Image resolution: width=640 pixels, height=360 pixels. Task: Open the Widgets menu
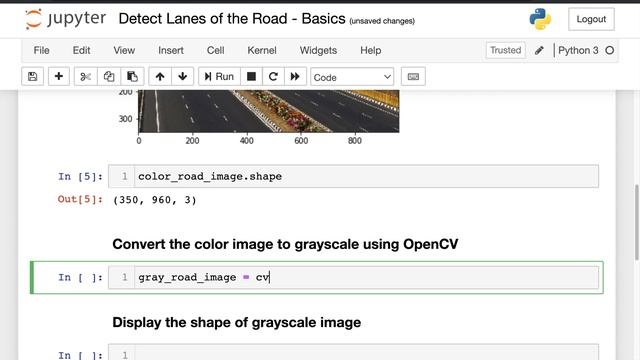tap(318, 50)
